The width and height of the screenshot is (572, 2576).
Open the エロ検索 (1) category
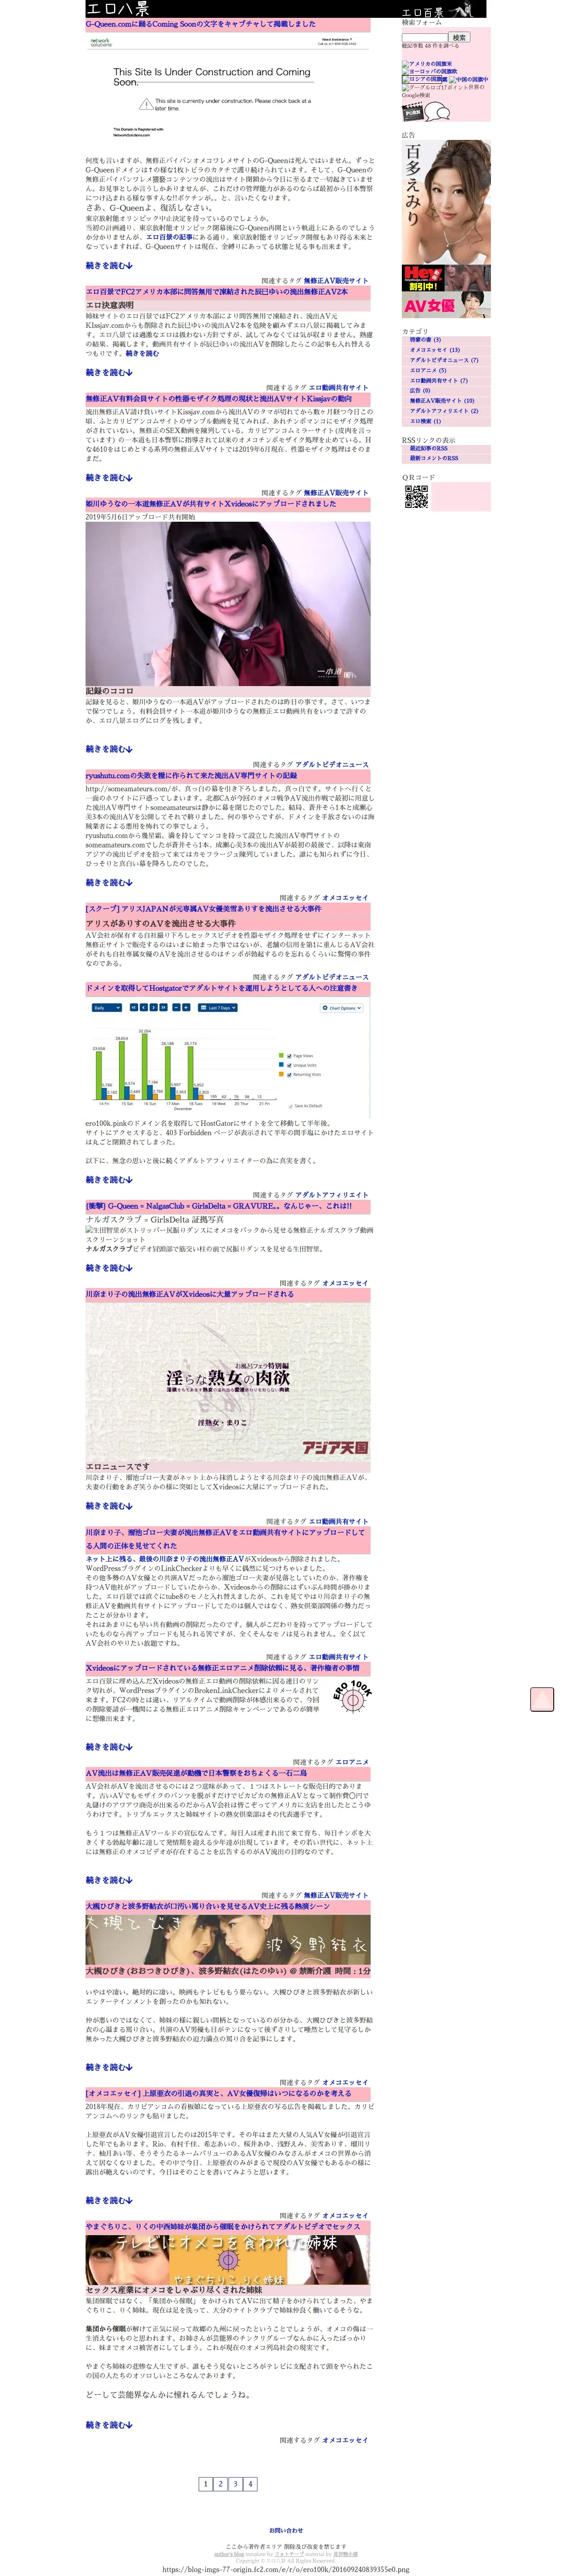(x=425, y=421)
